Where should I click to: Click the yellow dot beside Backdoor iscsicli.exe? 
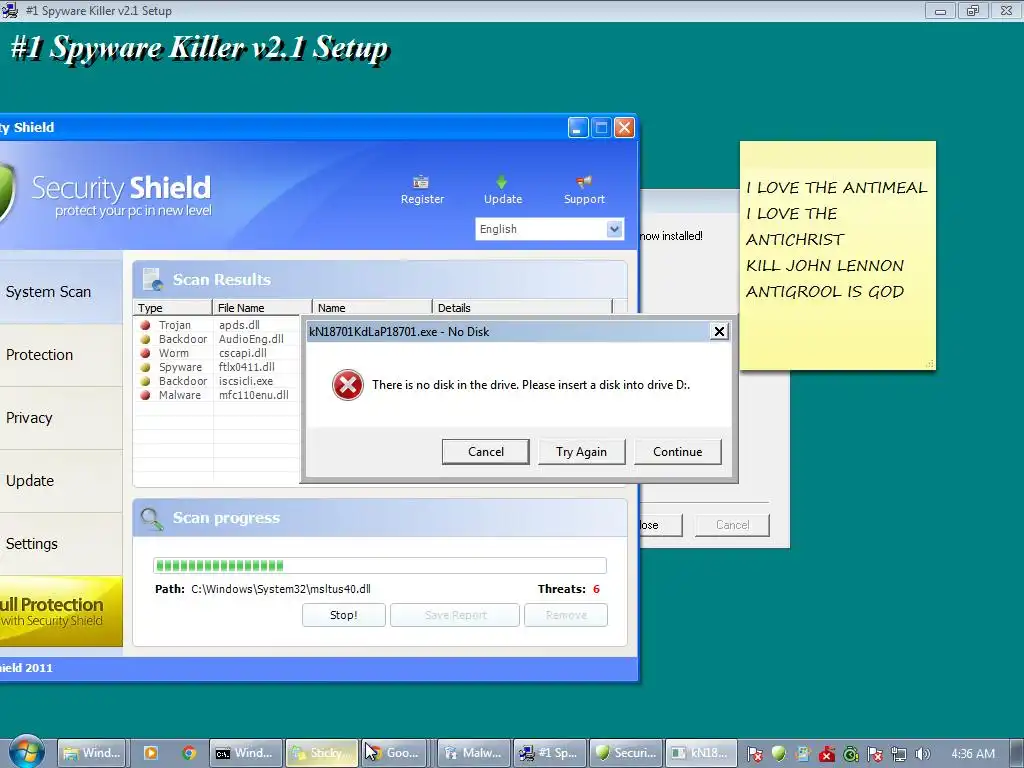pos(145,381)
